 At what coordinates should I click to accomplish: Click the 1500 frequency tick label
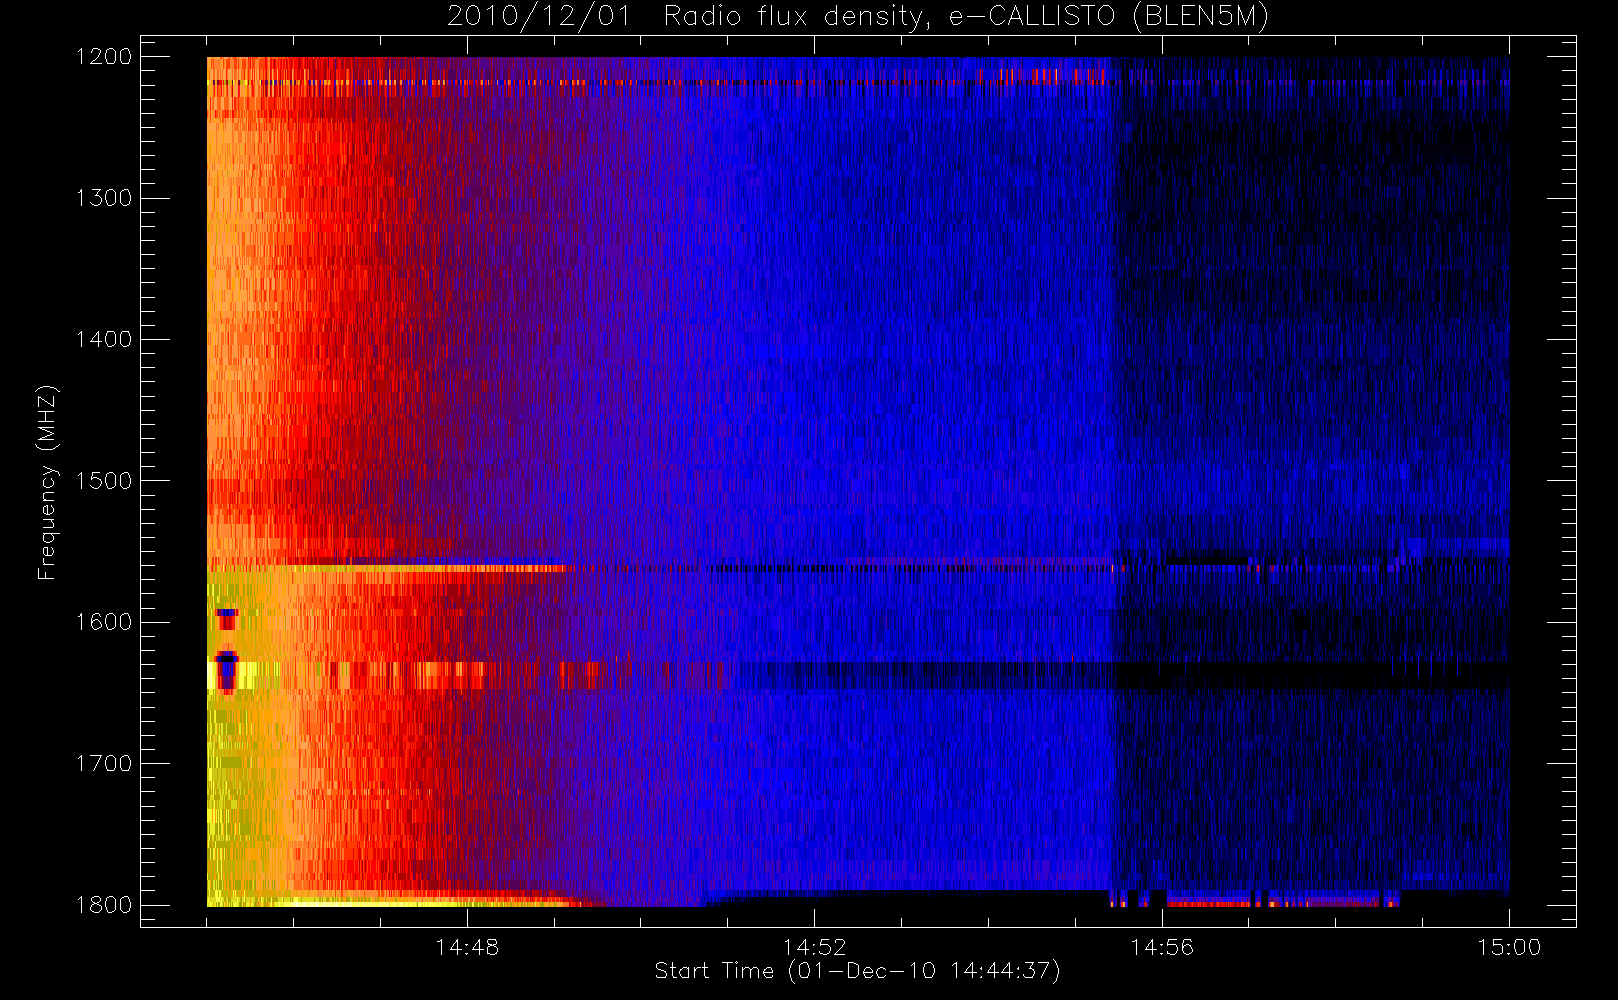(x=104, y=480)
